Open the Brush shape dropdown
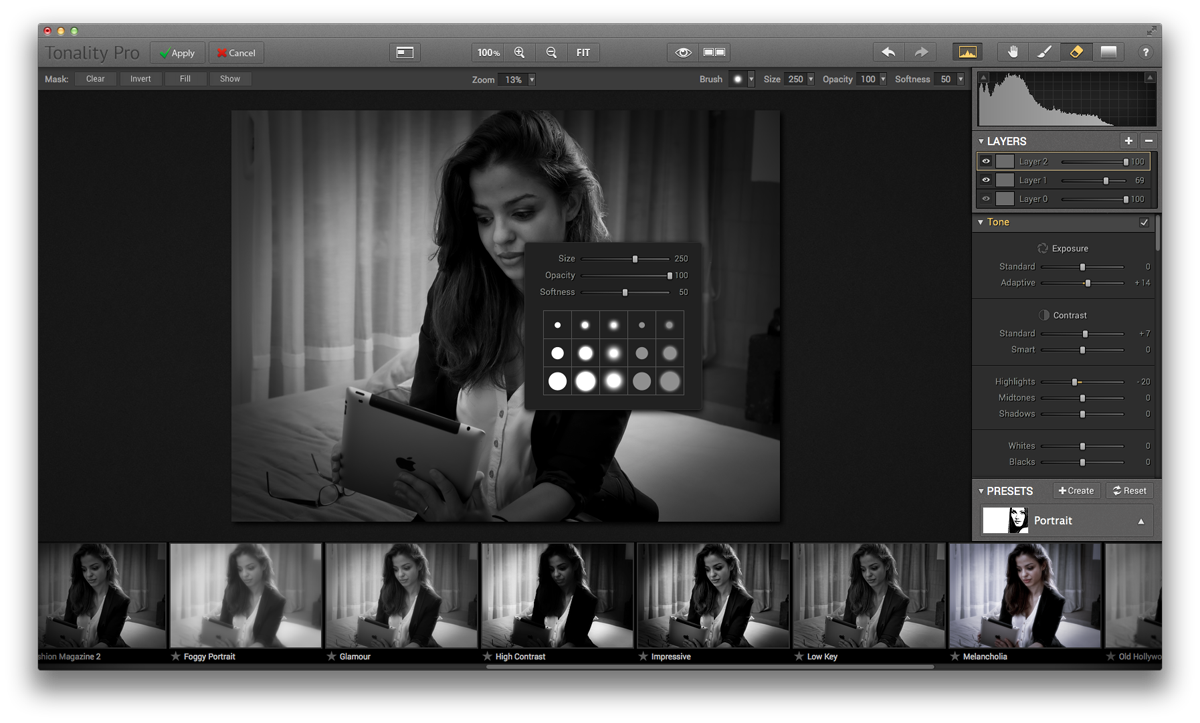 (751, 79)
